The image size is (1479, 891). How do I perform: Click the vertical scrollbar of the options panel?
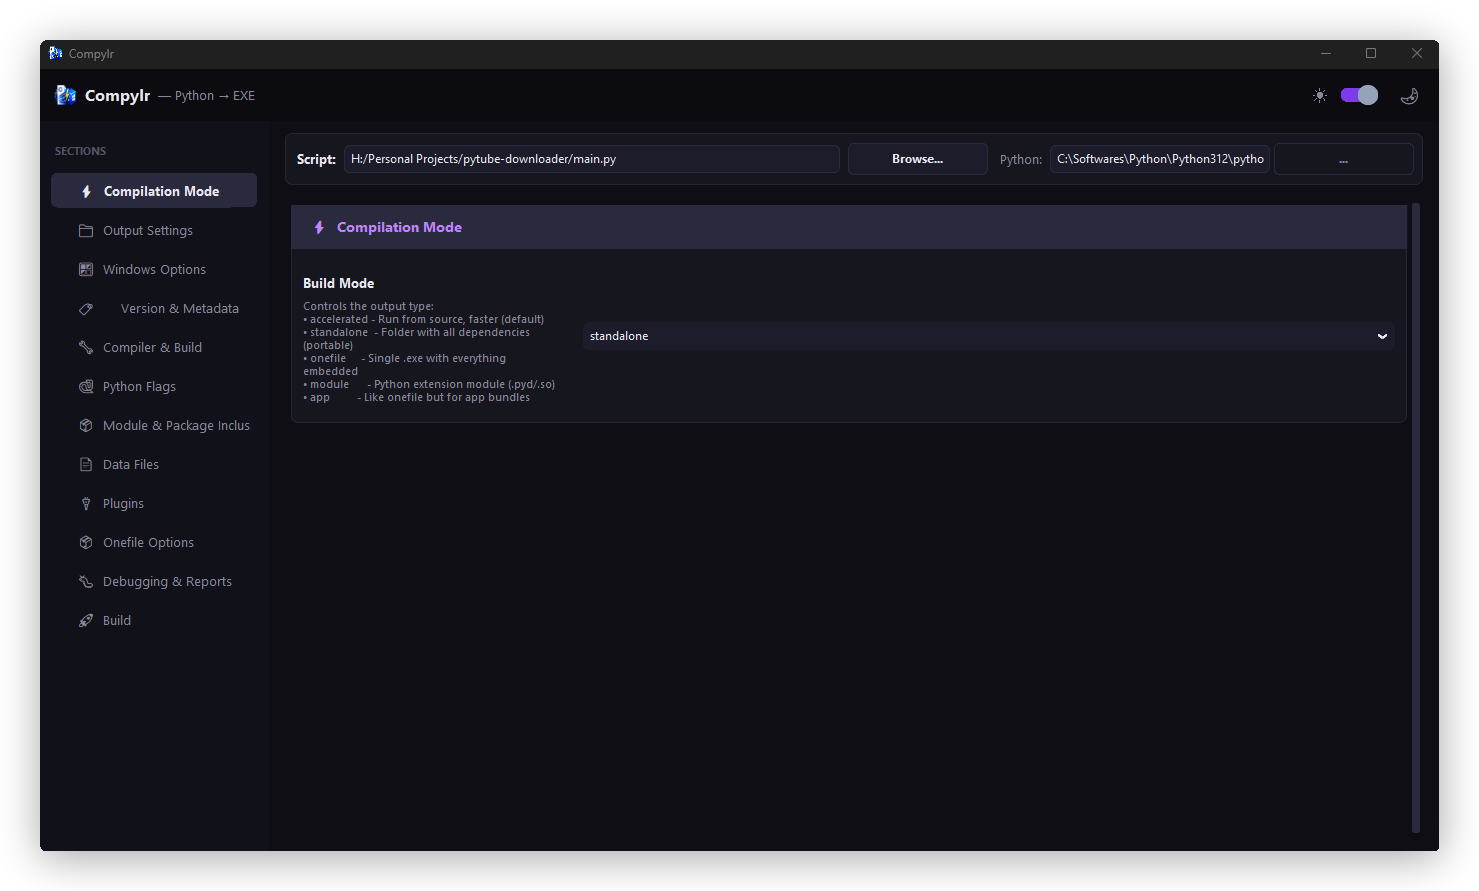tap(1415, 518)
